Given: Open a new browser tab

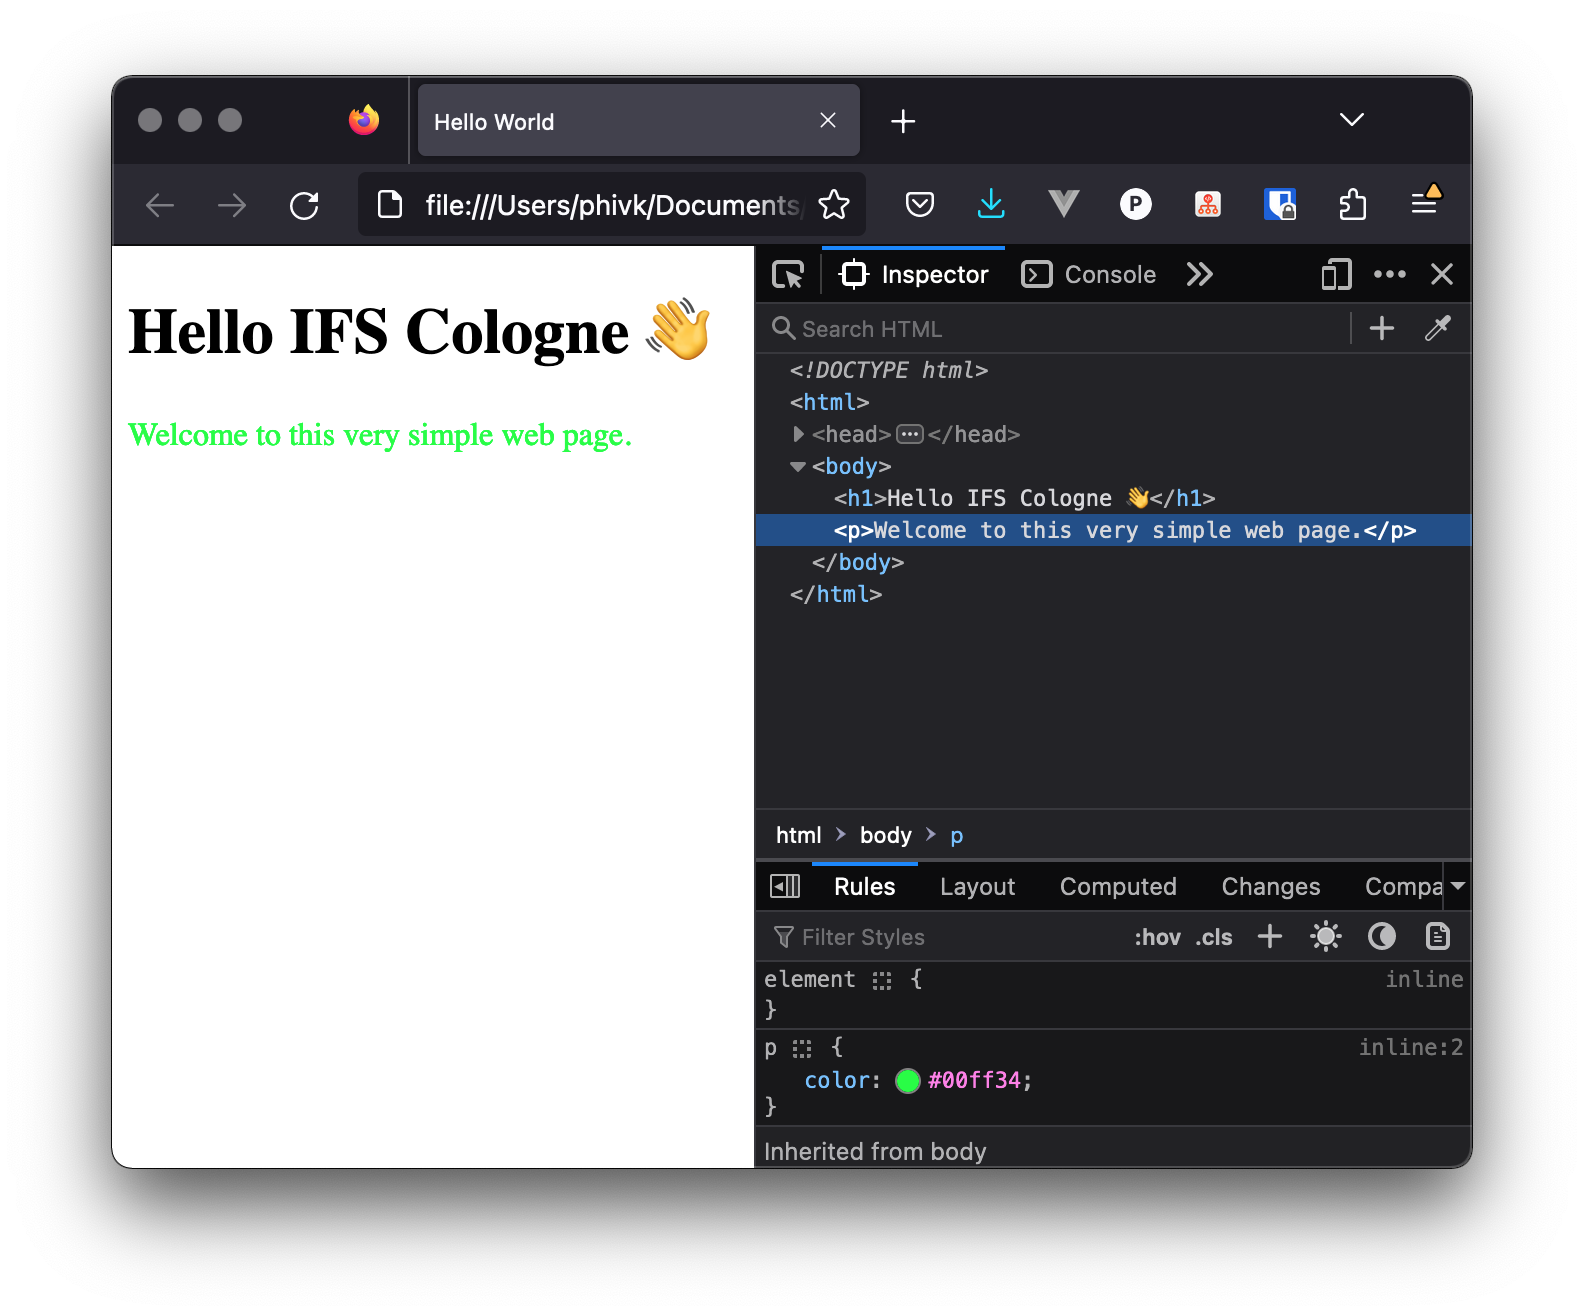Looking at the screenshot, I should pos(903,121).
